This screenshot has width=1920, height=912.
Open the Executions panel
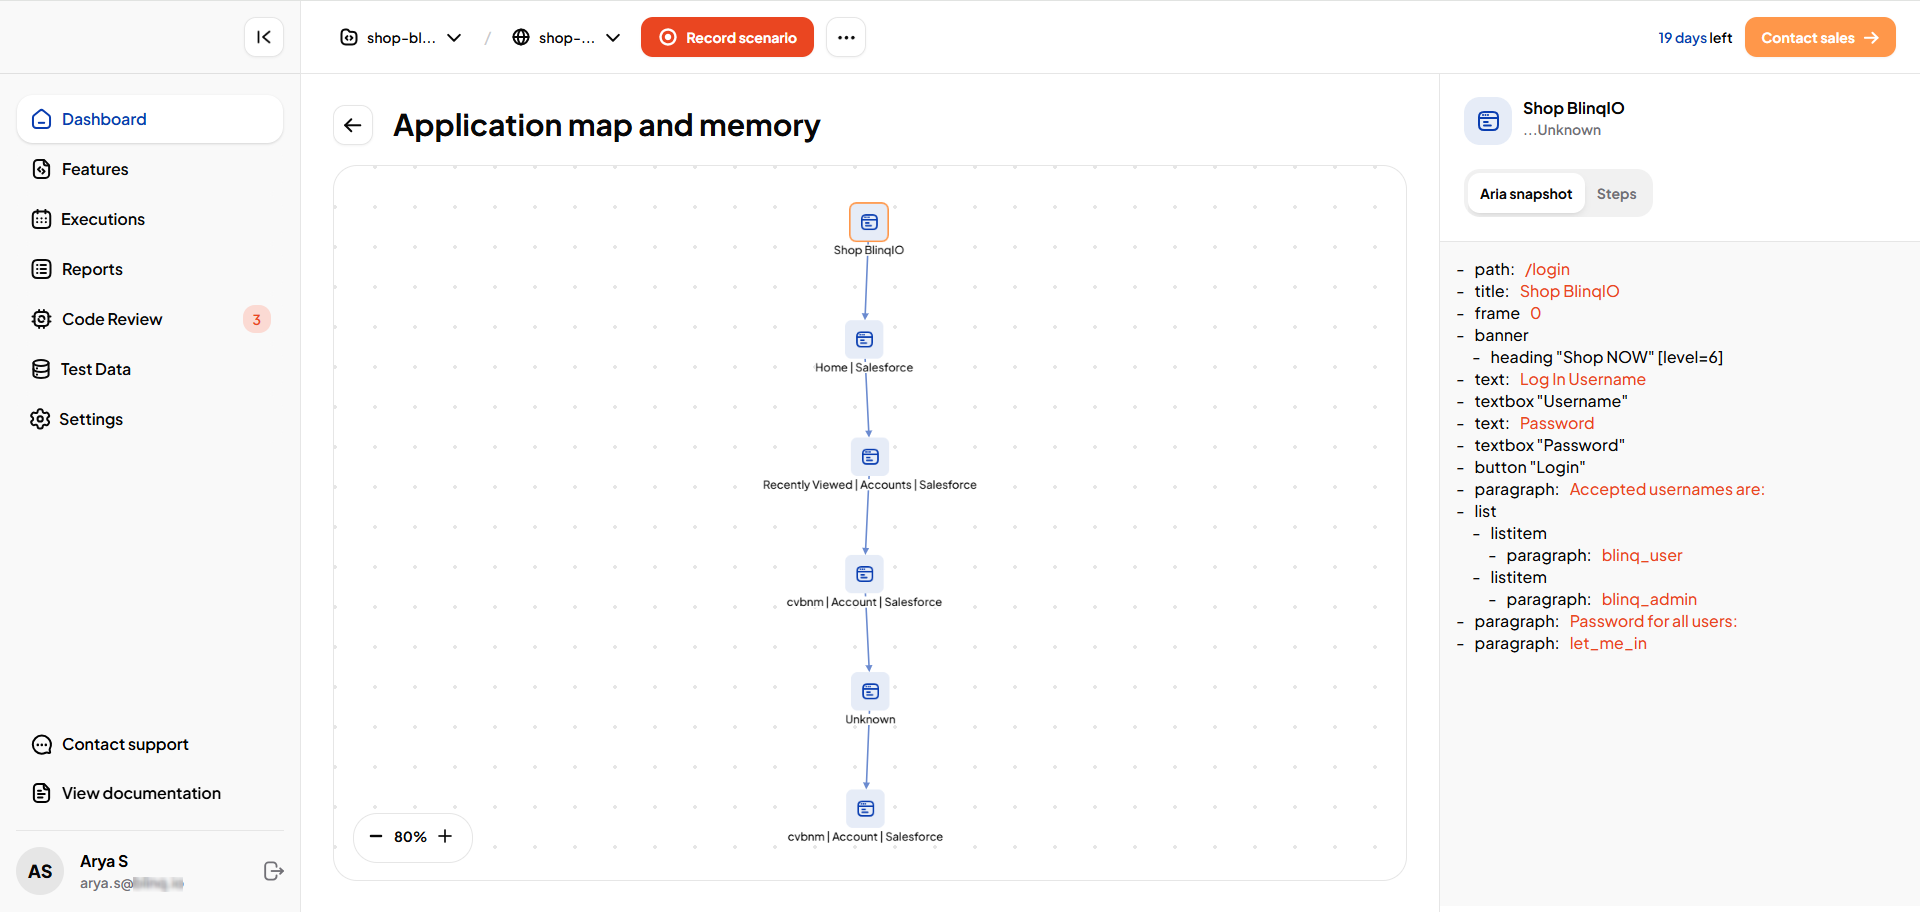pos(102,219)
